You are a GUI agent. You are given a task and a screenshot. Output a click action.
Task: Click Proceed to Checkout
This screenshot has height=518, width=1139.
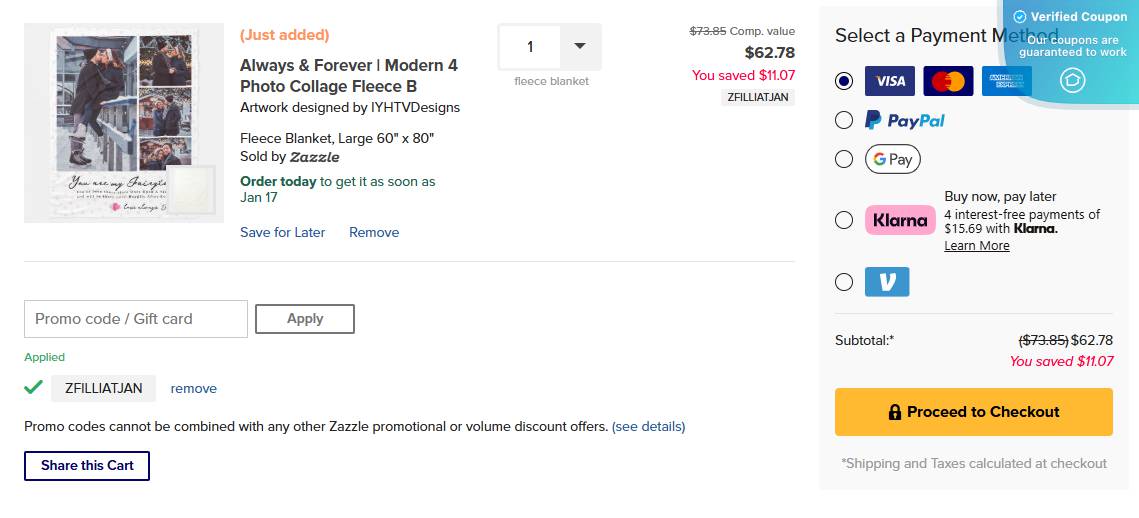[973, 412]
